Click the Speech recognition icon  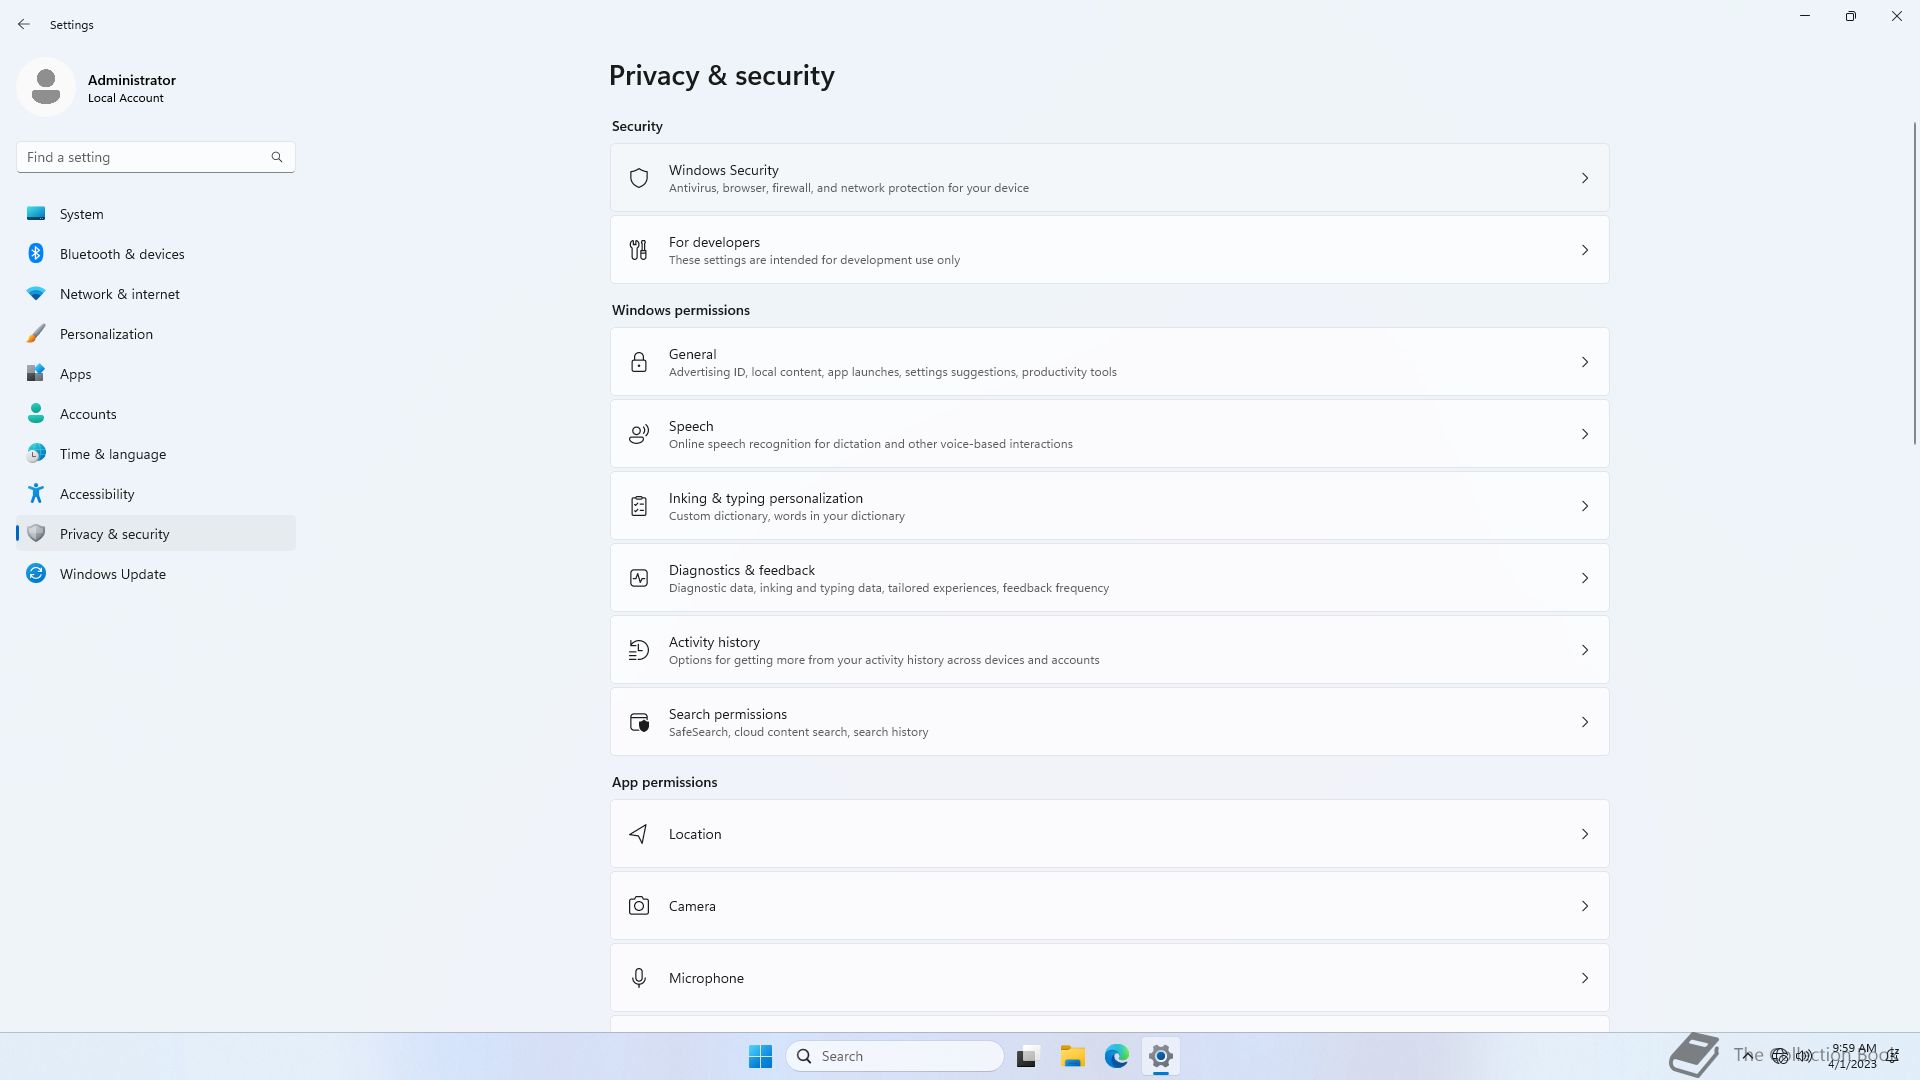(639, 434)
